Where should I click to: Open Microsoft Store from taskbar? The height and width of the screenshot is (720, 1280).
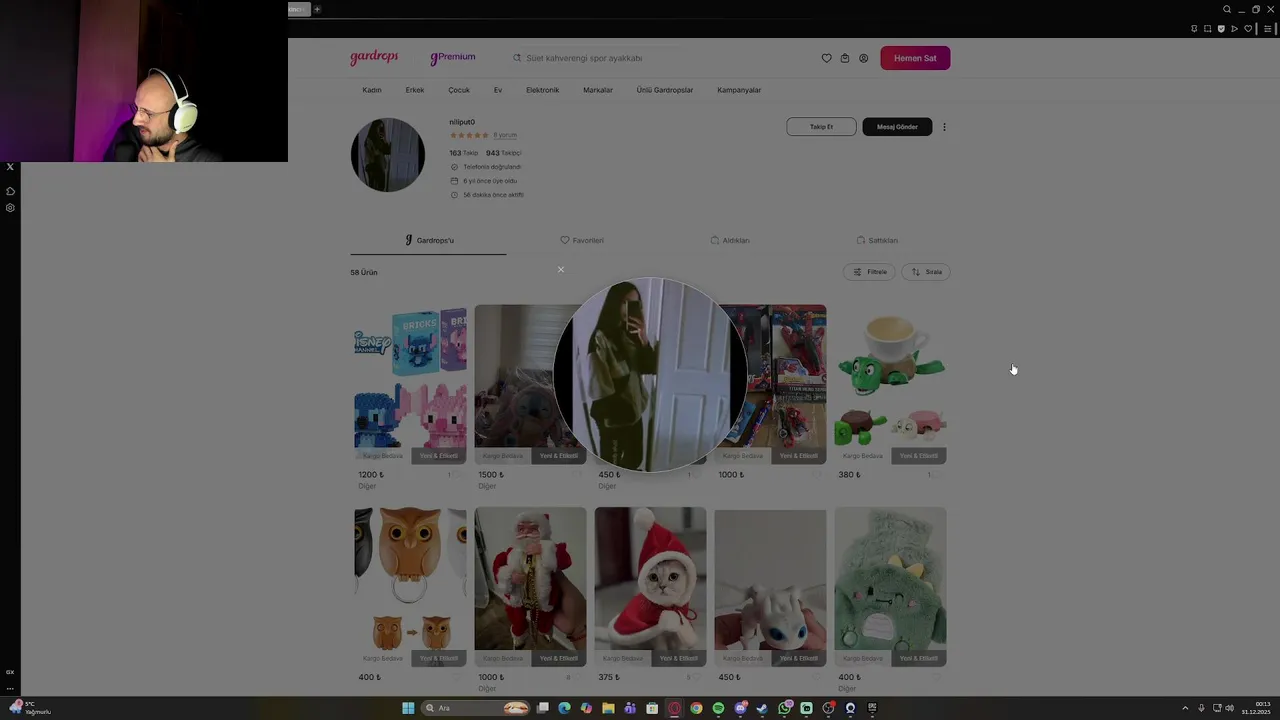pos(652,708)
